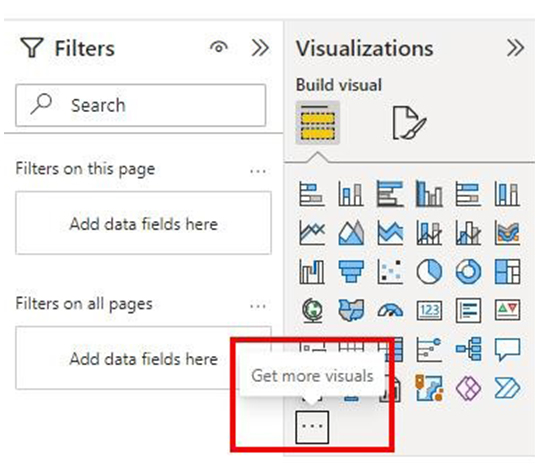Viewport: 540px width, 476px height.
Task: Select the stacked bar chart visual
Action: point(312,194)
